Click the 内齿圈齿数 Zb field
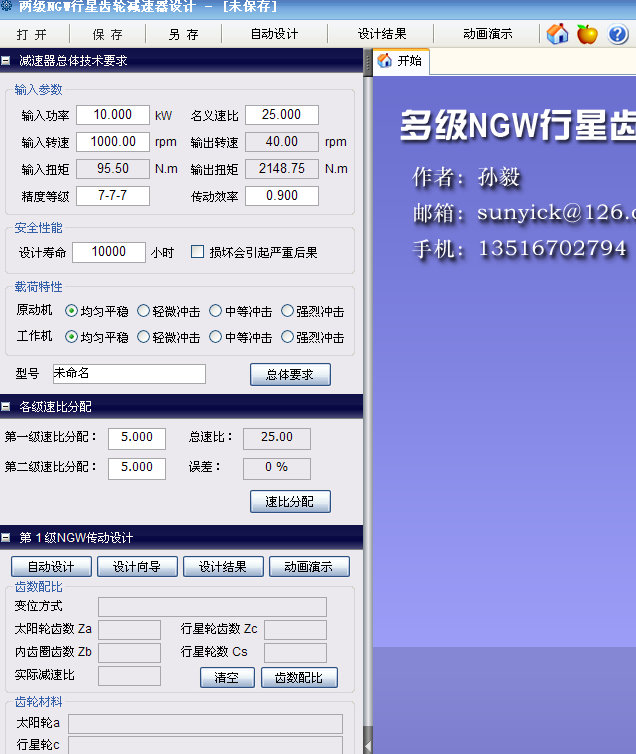This screenshot has height=754, width=636. tap(129, 653)
